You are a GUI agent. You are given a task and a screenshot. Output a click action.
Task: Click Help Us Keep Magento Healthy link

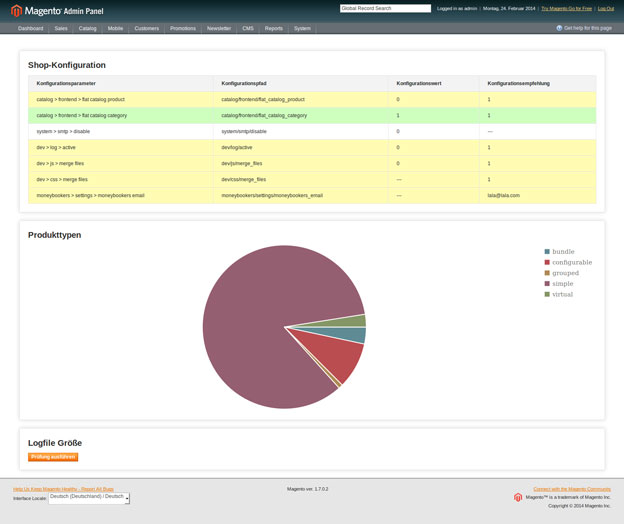click(63, 489)
